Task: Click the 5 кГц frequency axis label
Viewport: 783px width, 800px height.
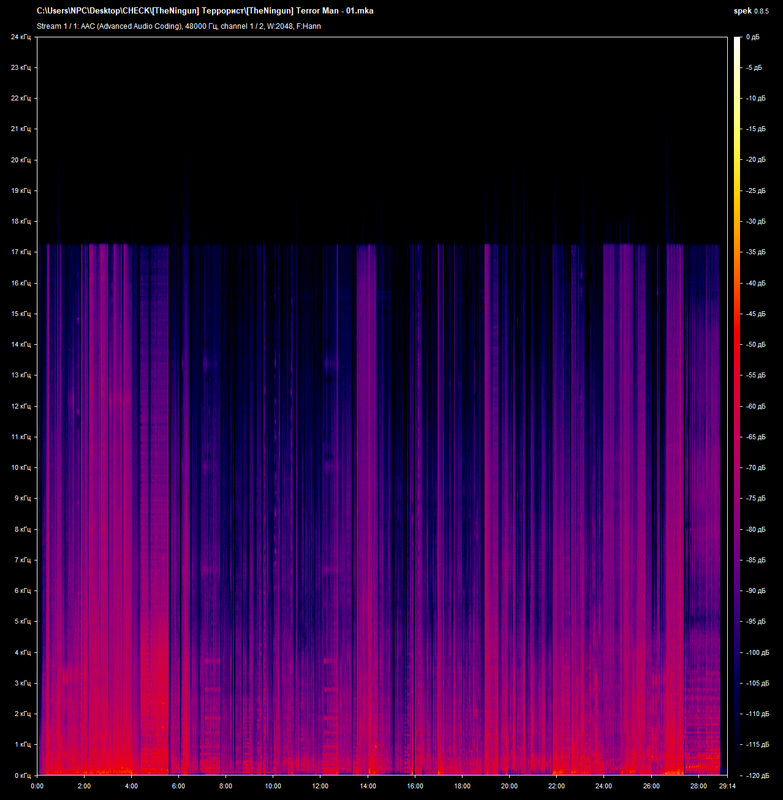Action: coord(22,621)
